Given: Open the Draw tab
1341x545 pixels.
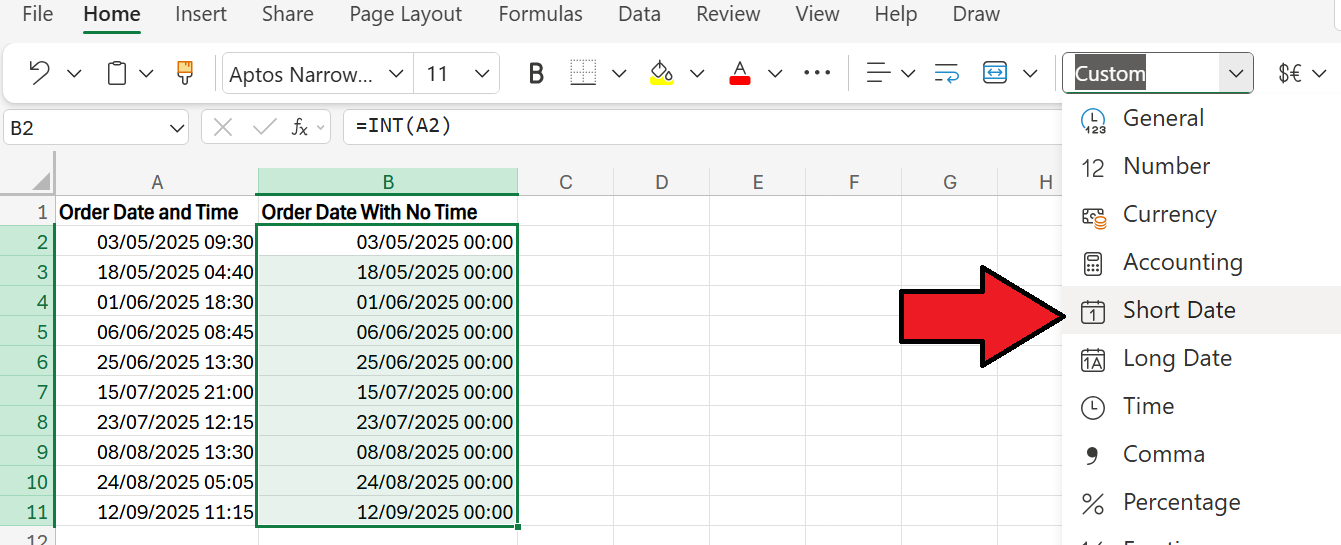Looking at the screenshot, I should tap(976, 14).
